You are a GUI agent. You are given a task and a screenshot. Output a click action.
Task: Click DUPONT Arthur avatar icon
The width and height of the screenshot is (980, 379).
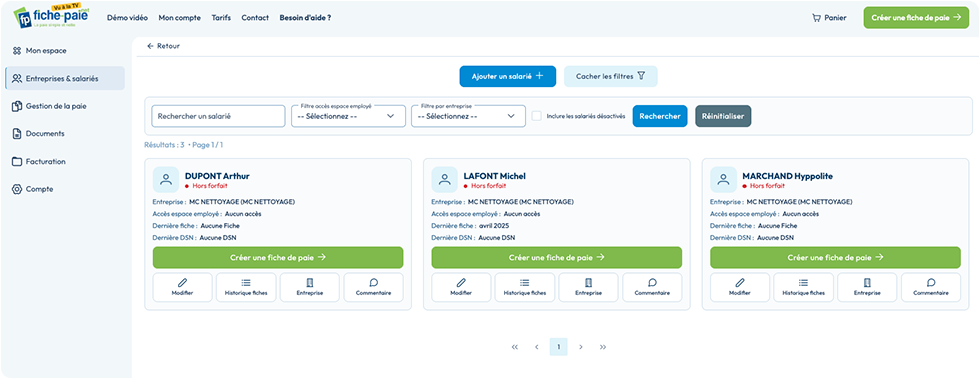point(166,179)
